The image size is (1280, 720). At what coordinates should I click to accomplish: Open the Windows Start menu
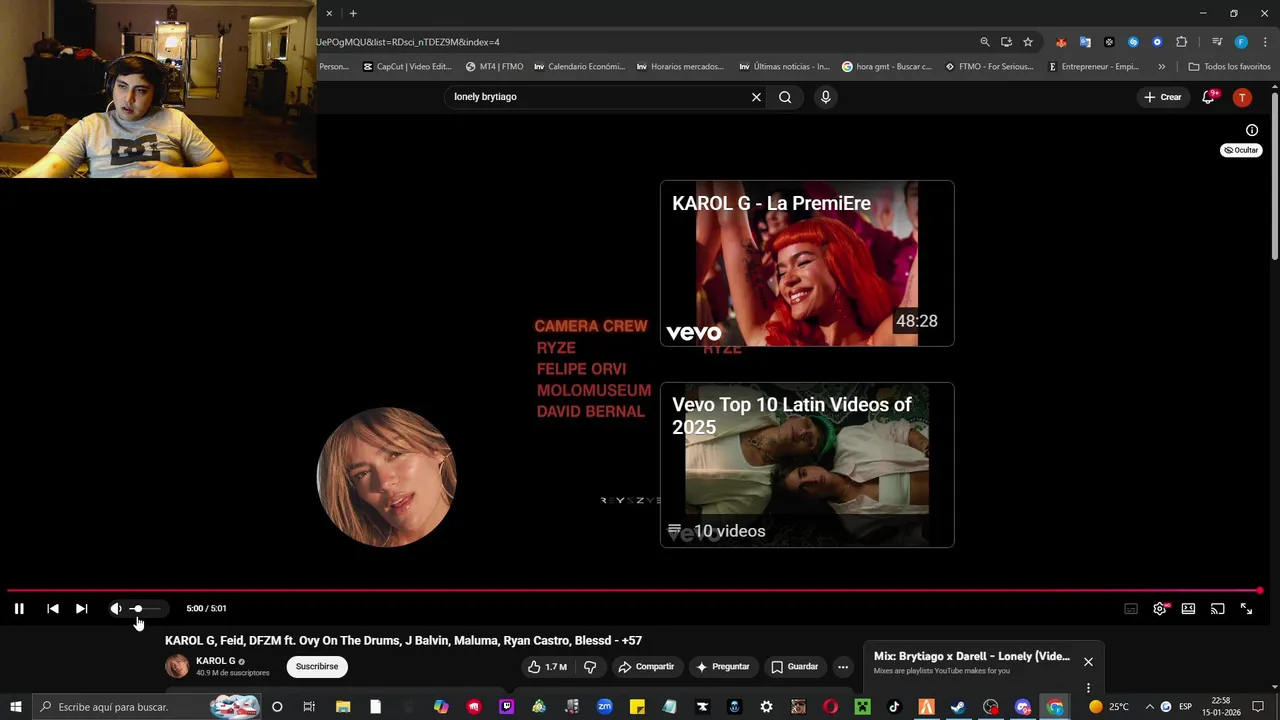point(15,707)
